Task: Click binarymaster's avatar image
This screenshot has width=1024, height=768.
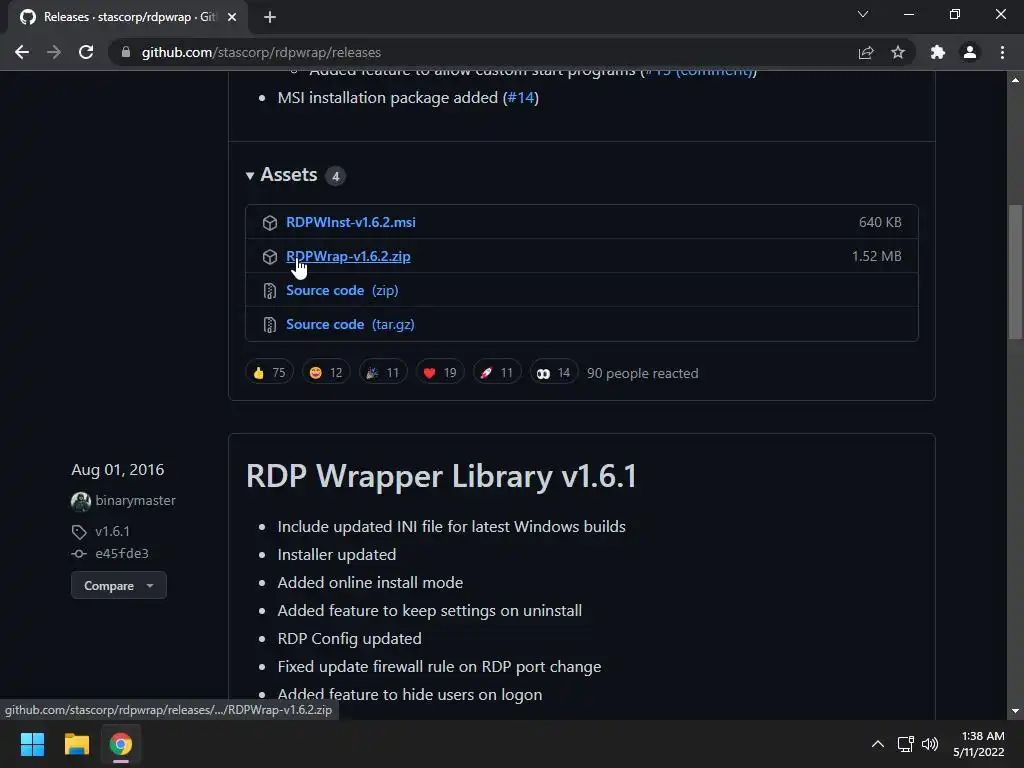Action: [x=80, y=501]
